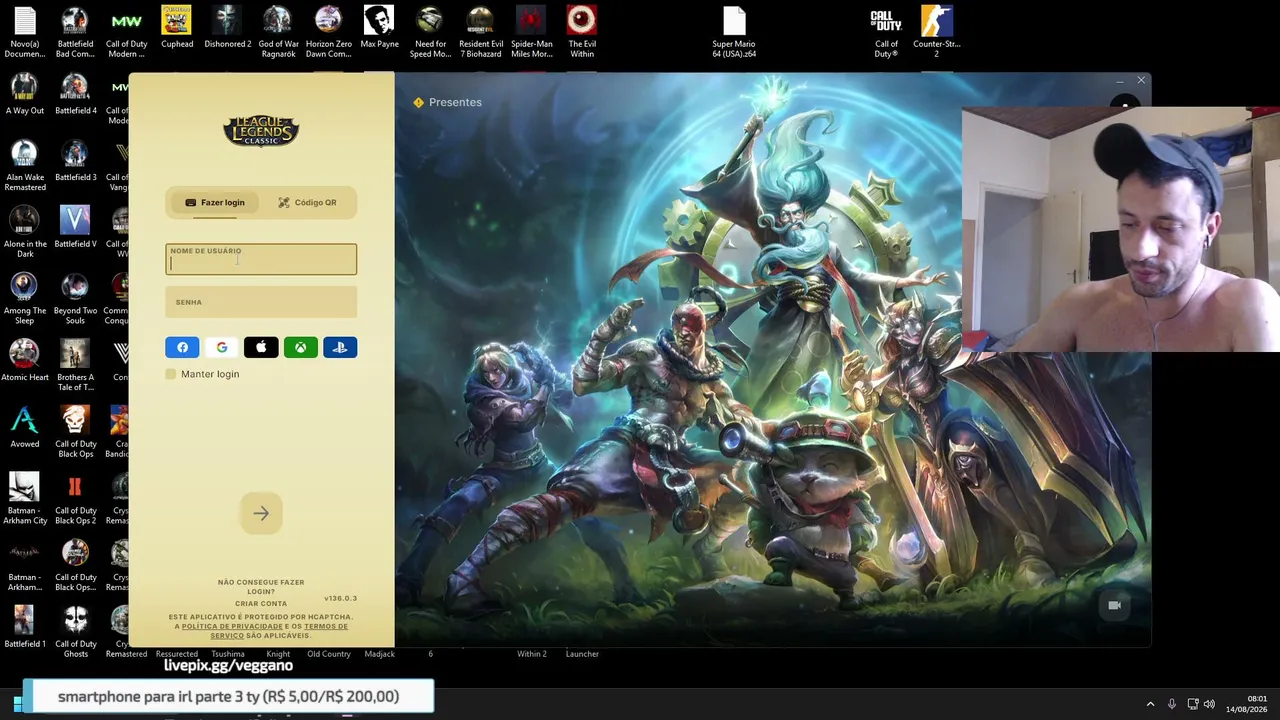Select the Cuphead desktop icon
1280x720 pixels.
point(177,28)
